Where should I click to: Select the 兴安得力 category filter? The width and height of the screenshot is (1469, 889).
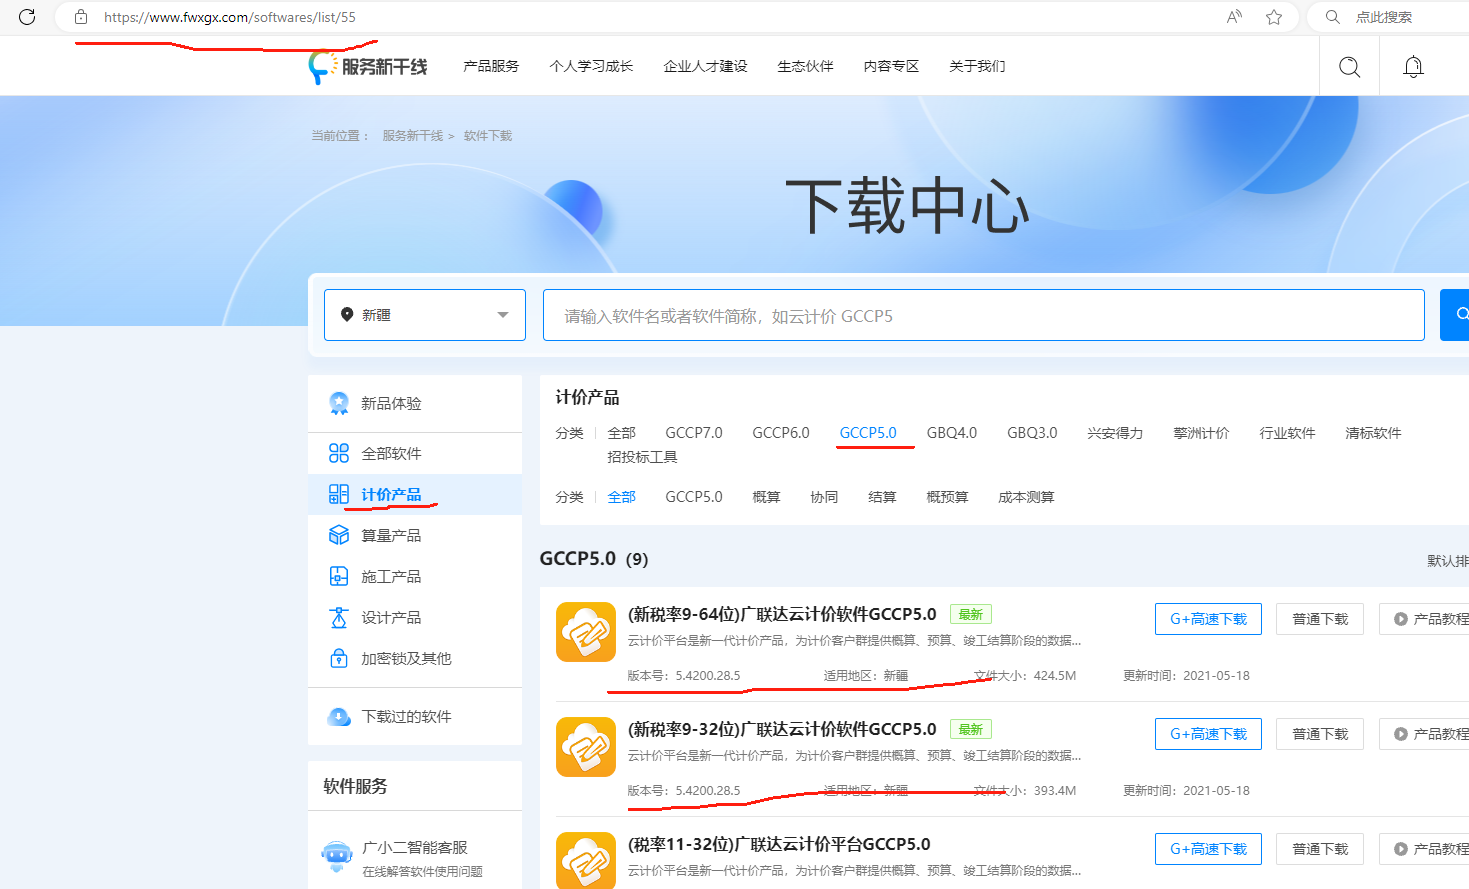(x=1115, y=433)
